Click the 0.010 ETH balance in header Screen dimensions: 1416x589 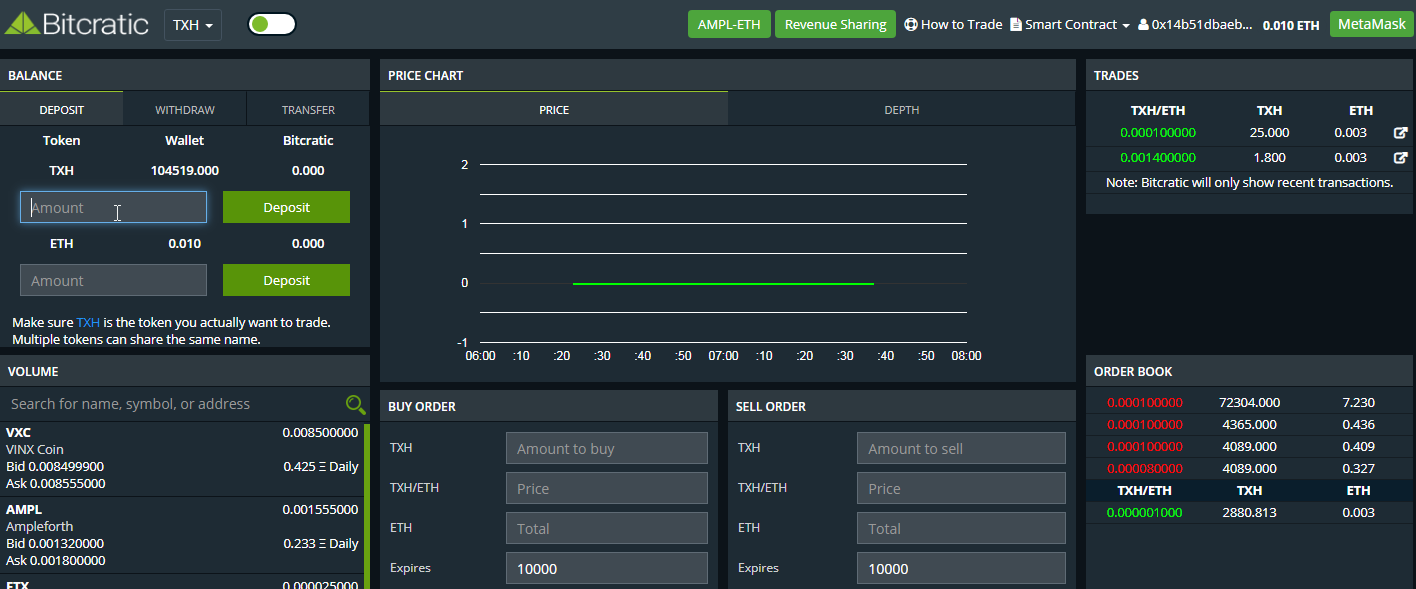[x=1291, y=25]
